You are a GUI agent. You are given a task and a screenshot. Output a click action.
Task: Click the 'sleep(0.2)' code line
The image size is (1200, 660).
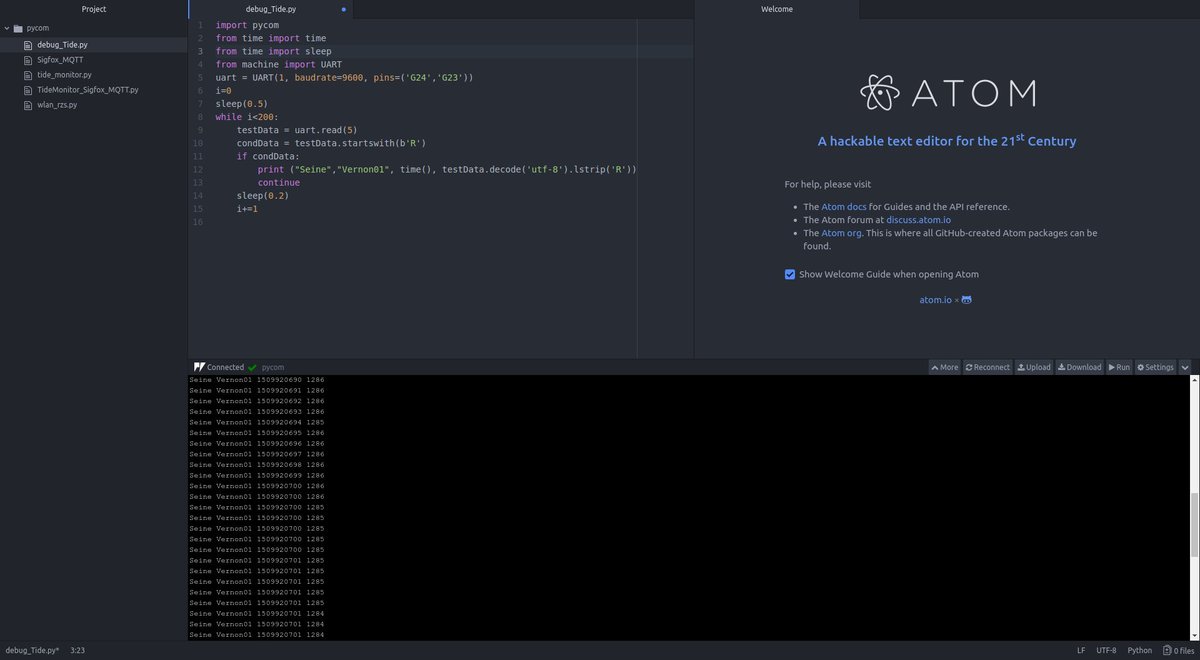[262, 196]
